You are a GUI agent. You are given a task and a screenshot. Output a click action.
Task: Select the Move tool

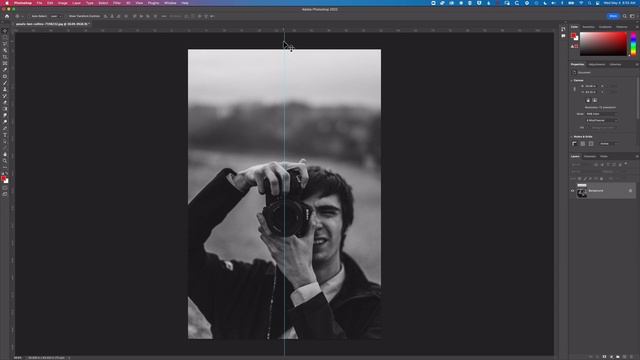point(5,31)
